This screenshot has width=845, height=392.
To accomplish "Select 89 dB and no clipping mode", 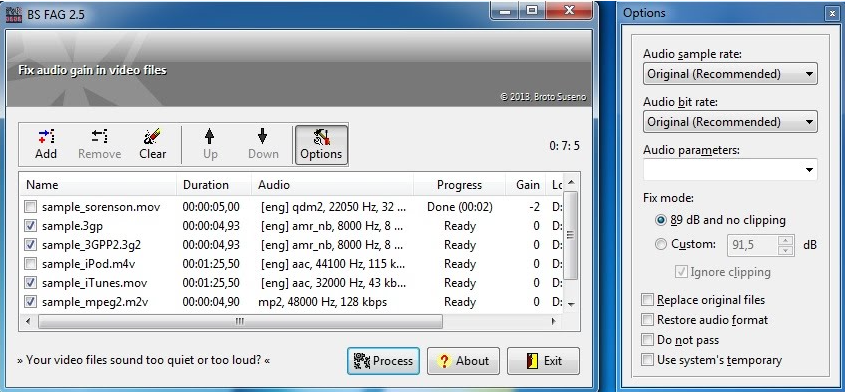I will tap(661, 220).
